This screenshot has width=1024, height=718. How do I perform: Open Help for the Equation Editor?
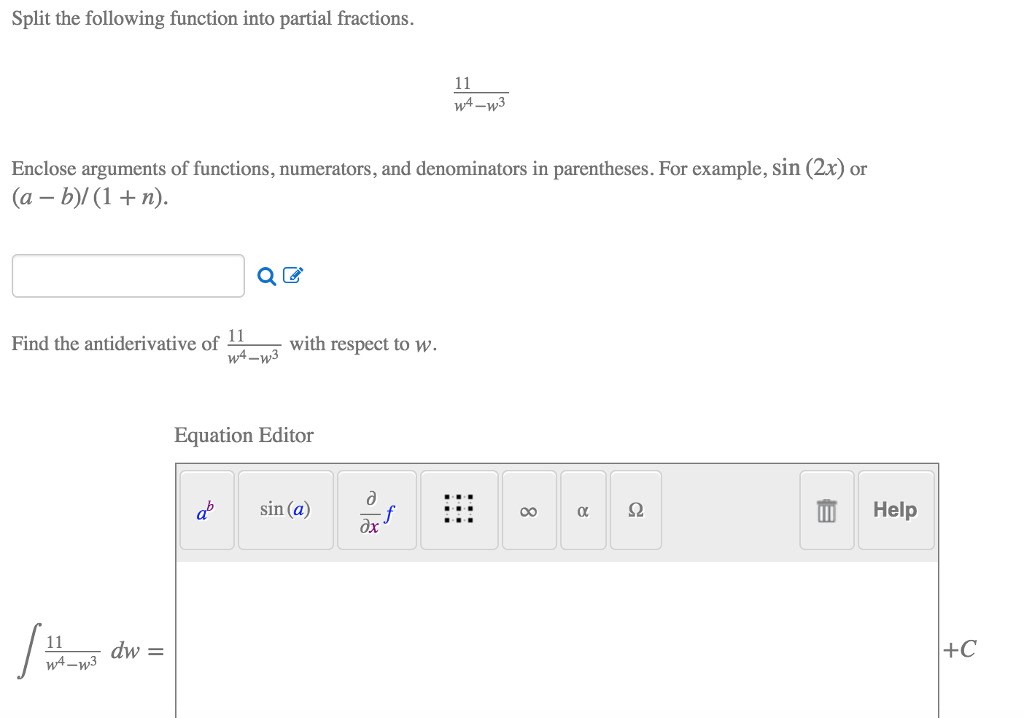coord(895,510)
